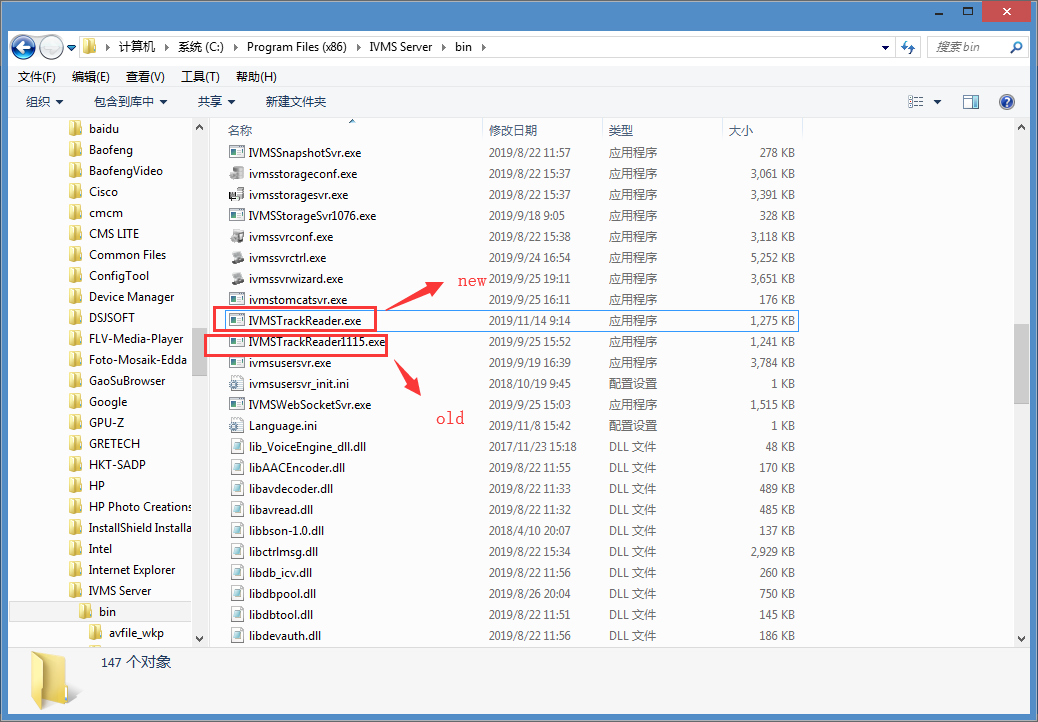Image resolution: width=1038 pixels, height=722 pixels.
Task: Click the help question mark icon
Action: point(1007,102)
